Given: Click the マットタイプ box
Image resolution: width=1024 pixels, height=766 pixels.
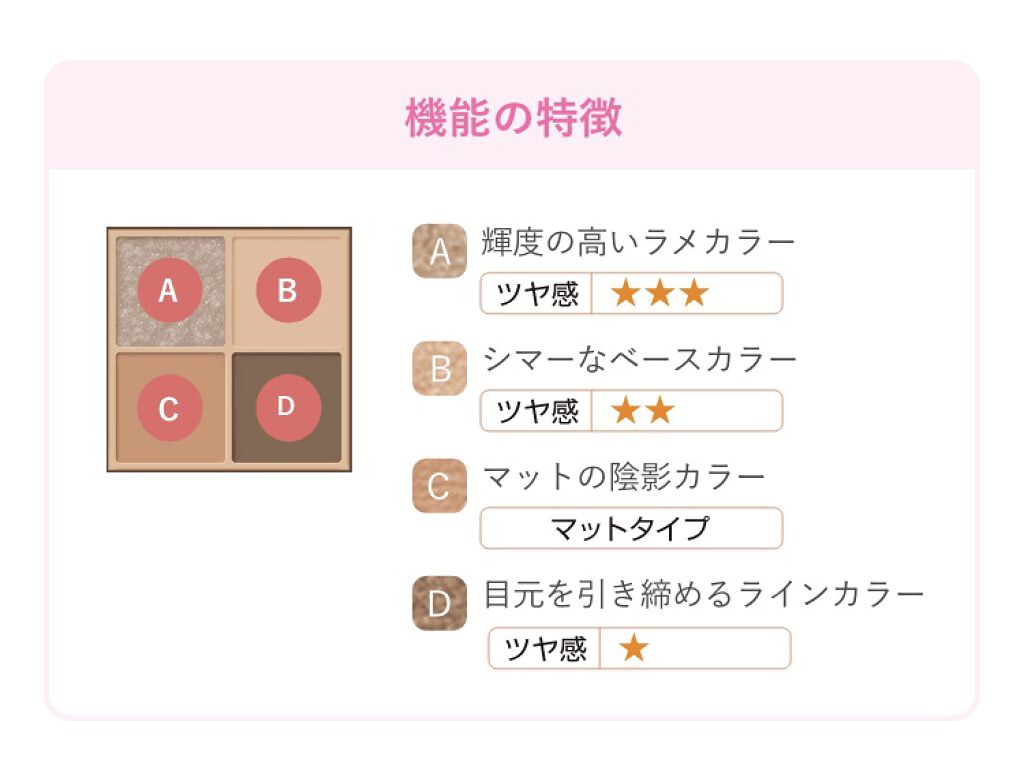Looking at the screenshot, I should [631, 528].
